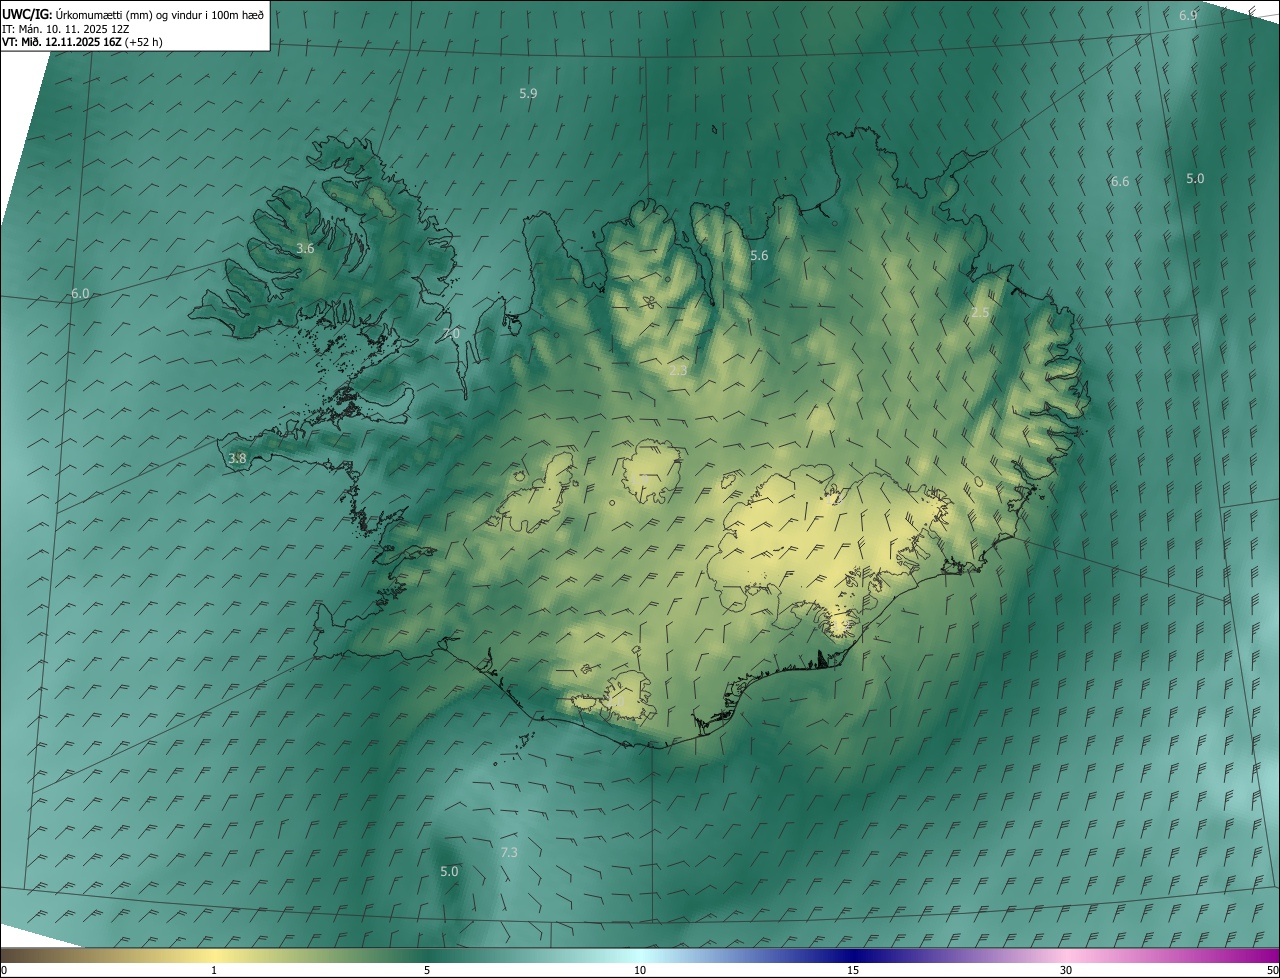Click the 50 tick on the color scale

(x=1272, y=970)
